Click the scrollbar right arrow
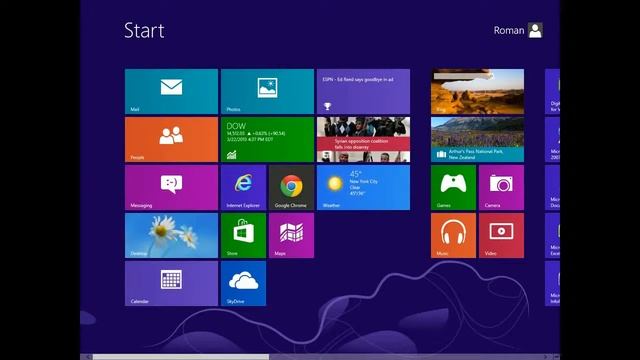This screenshot has width=640, height=360. (546, 357)
